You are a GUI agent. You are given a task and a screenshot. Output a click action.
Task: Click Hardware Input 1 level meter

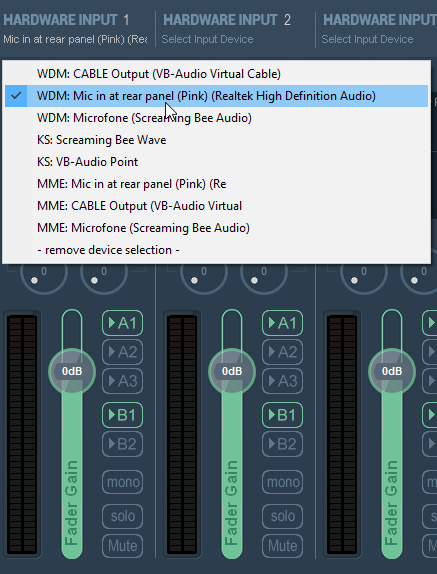(22, 434)
